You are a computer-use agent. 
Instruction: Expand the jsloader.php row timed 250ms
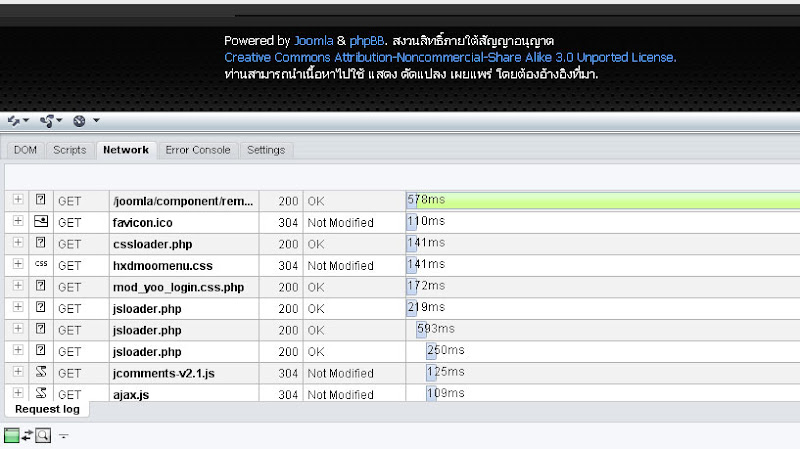coord(18,350)
